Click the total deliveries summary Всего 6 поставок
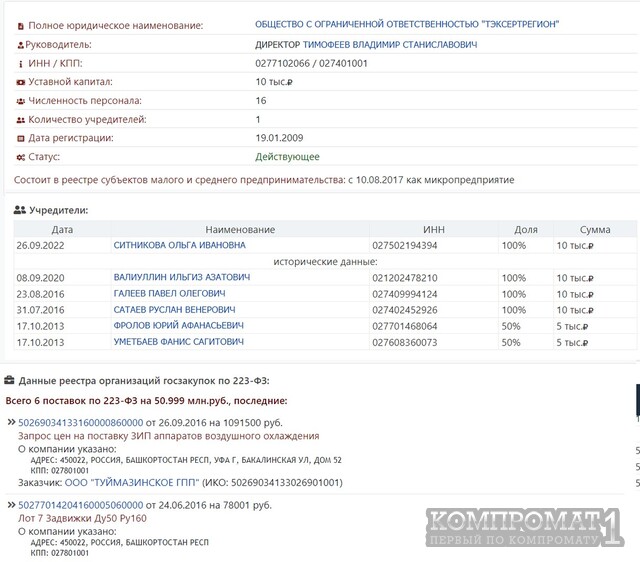 [147, 401]
